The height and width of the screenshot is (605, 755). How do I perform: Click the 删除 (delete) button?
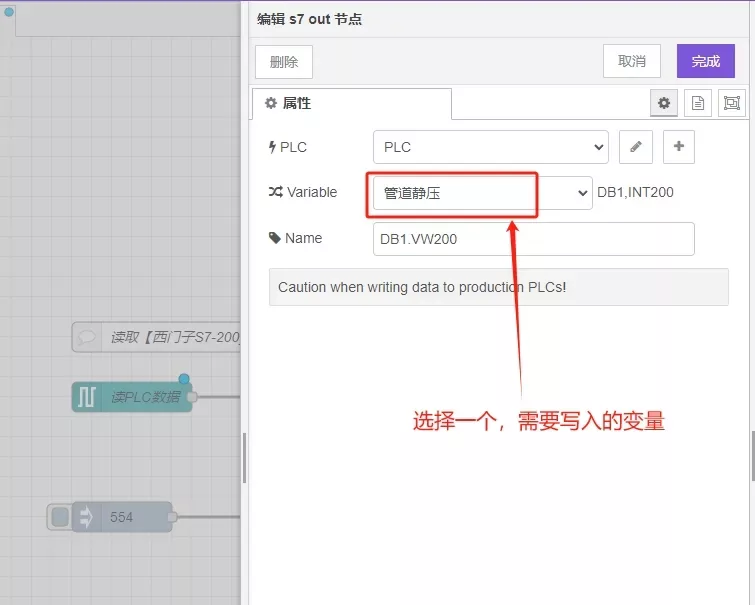tap(284, 62)
